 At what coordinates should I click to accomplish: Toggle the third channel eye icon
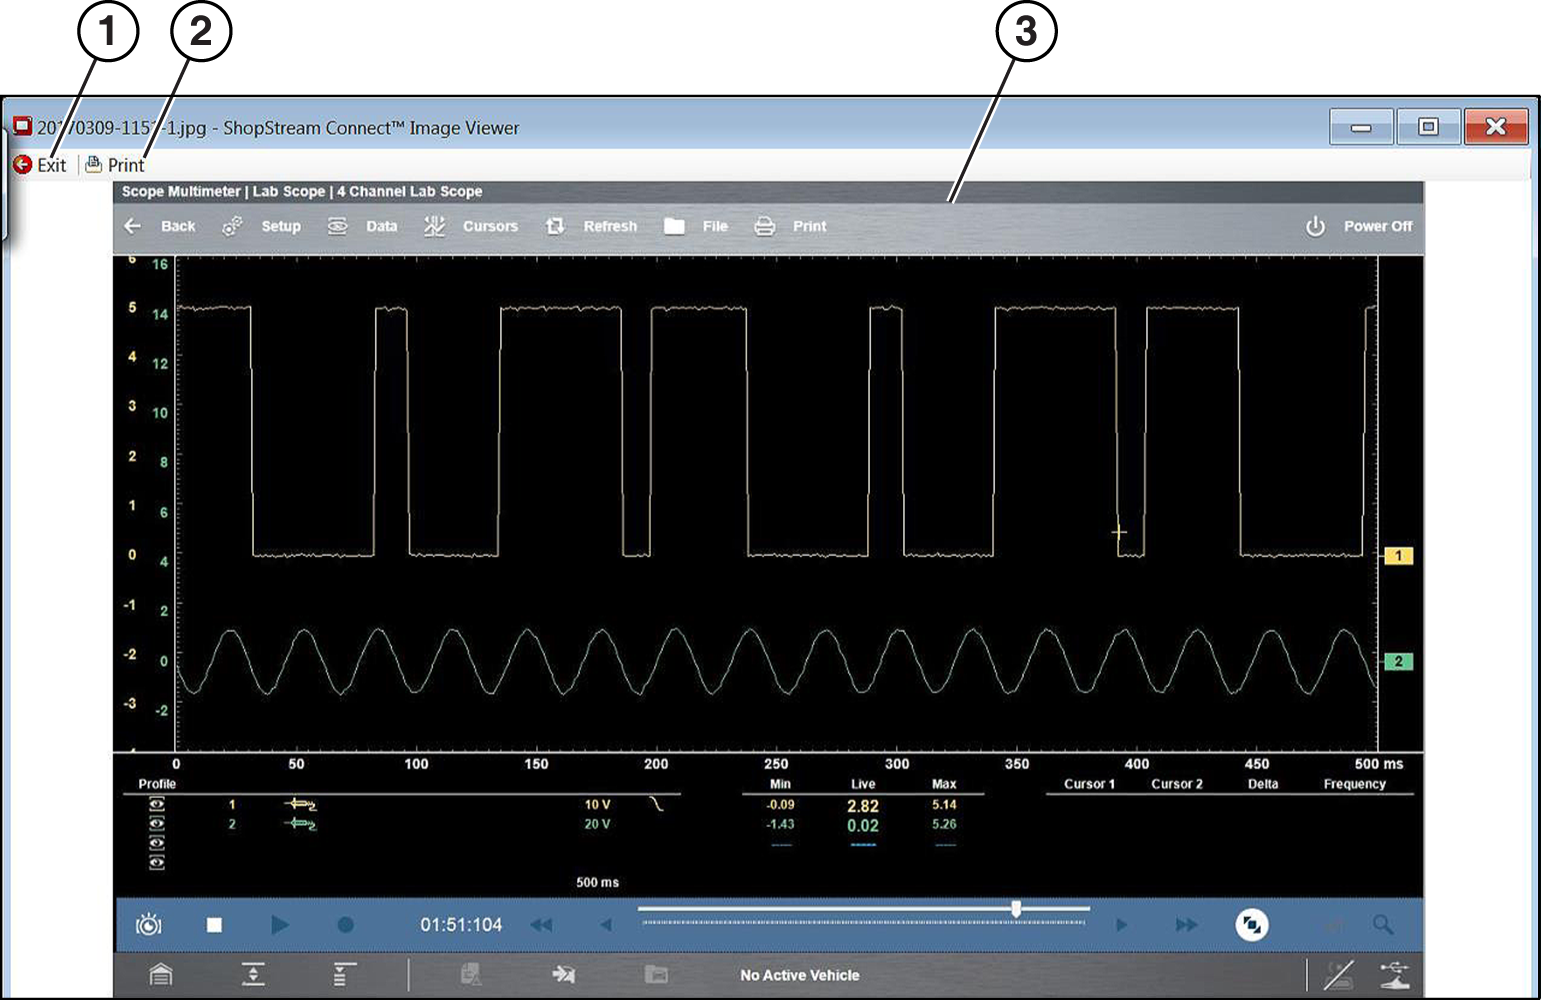tap(157, 843)
